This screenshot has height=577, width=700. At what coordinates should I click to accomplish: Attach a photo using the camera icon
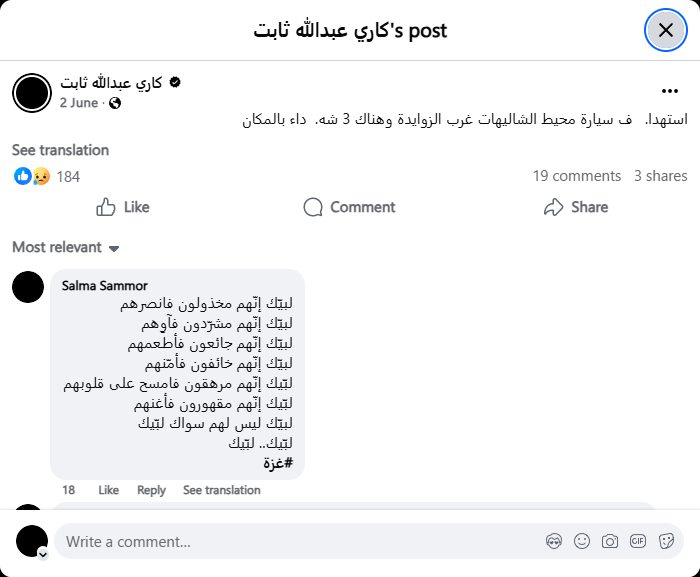coord(610,541)
